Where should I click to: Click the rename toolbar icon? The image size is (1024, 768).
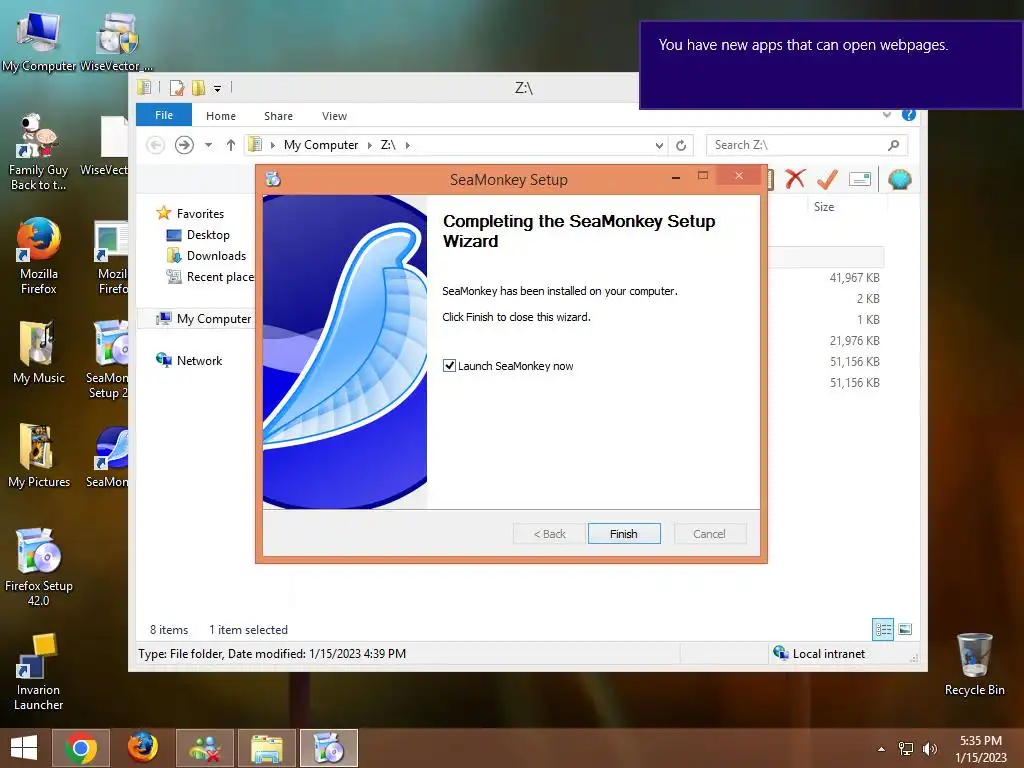860,179
